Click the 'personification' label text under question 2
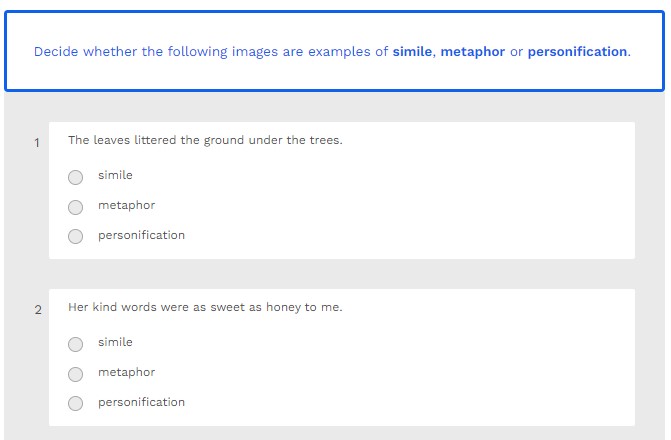Image resolution: width=671 pixels, height=440 pixels. point(141,402)
